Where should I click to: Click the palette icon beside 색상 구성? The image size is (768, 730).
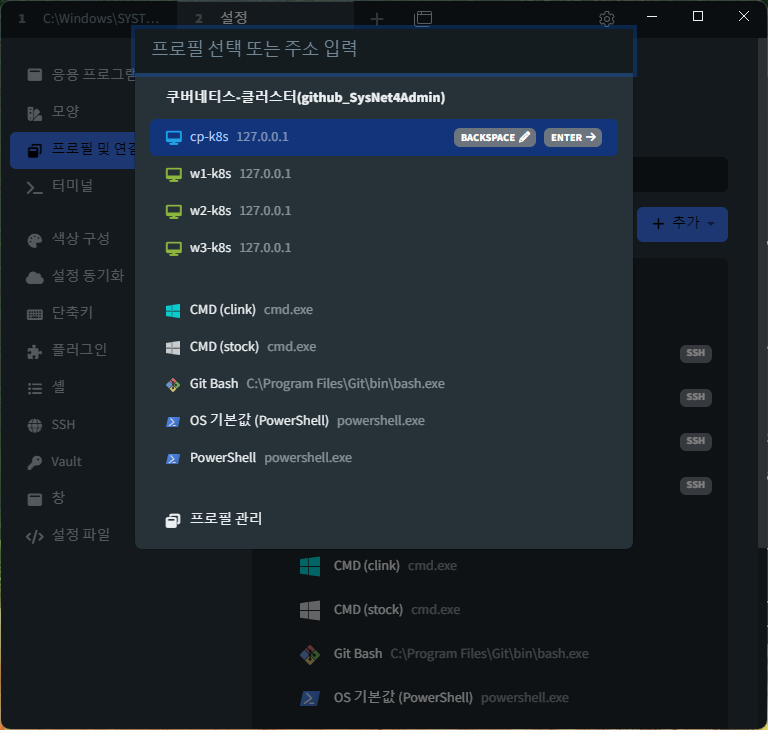point(34,241)
